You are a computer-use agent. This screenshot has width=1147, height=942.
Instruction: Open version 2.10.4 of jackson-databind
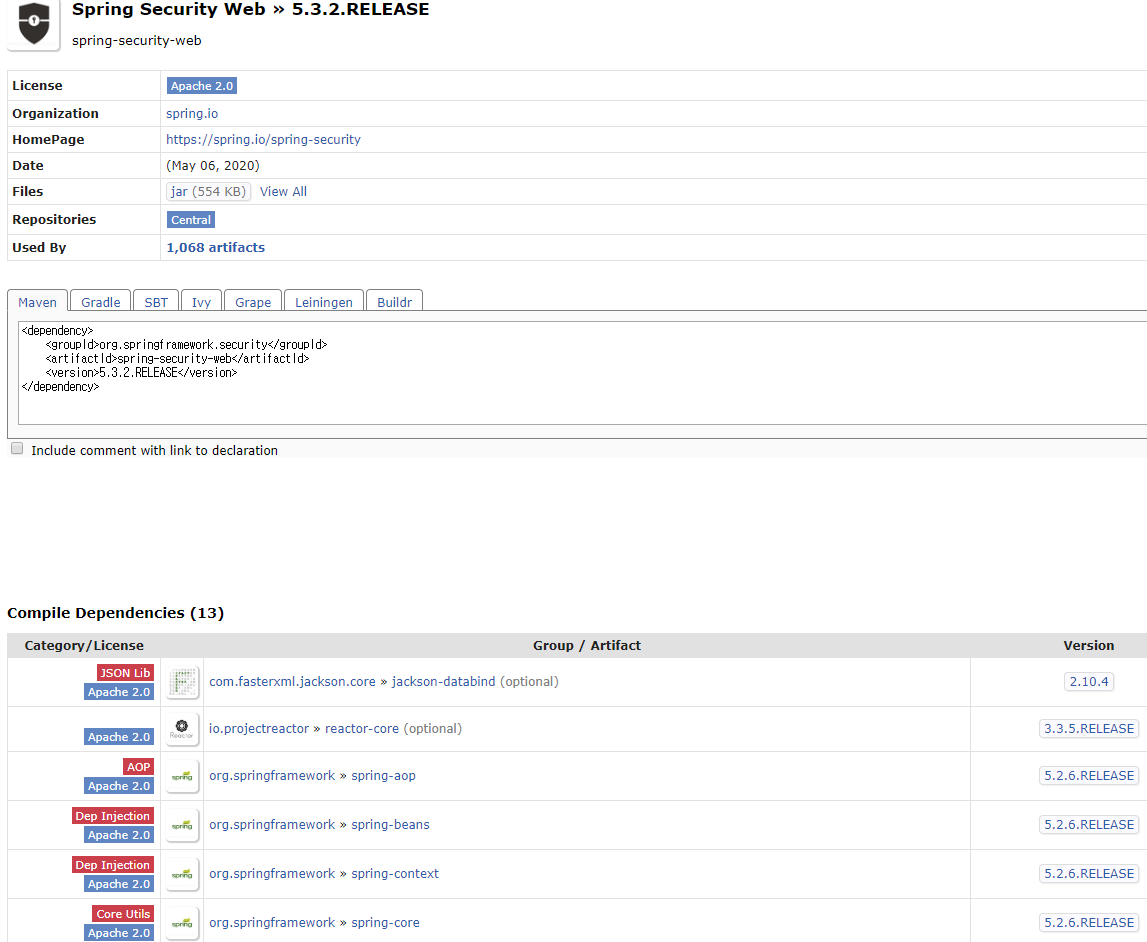[1088, 682]
